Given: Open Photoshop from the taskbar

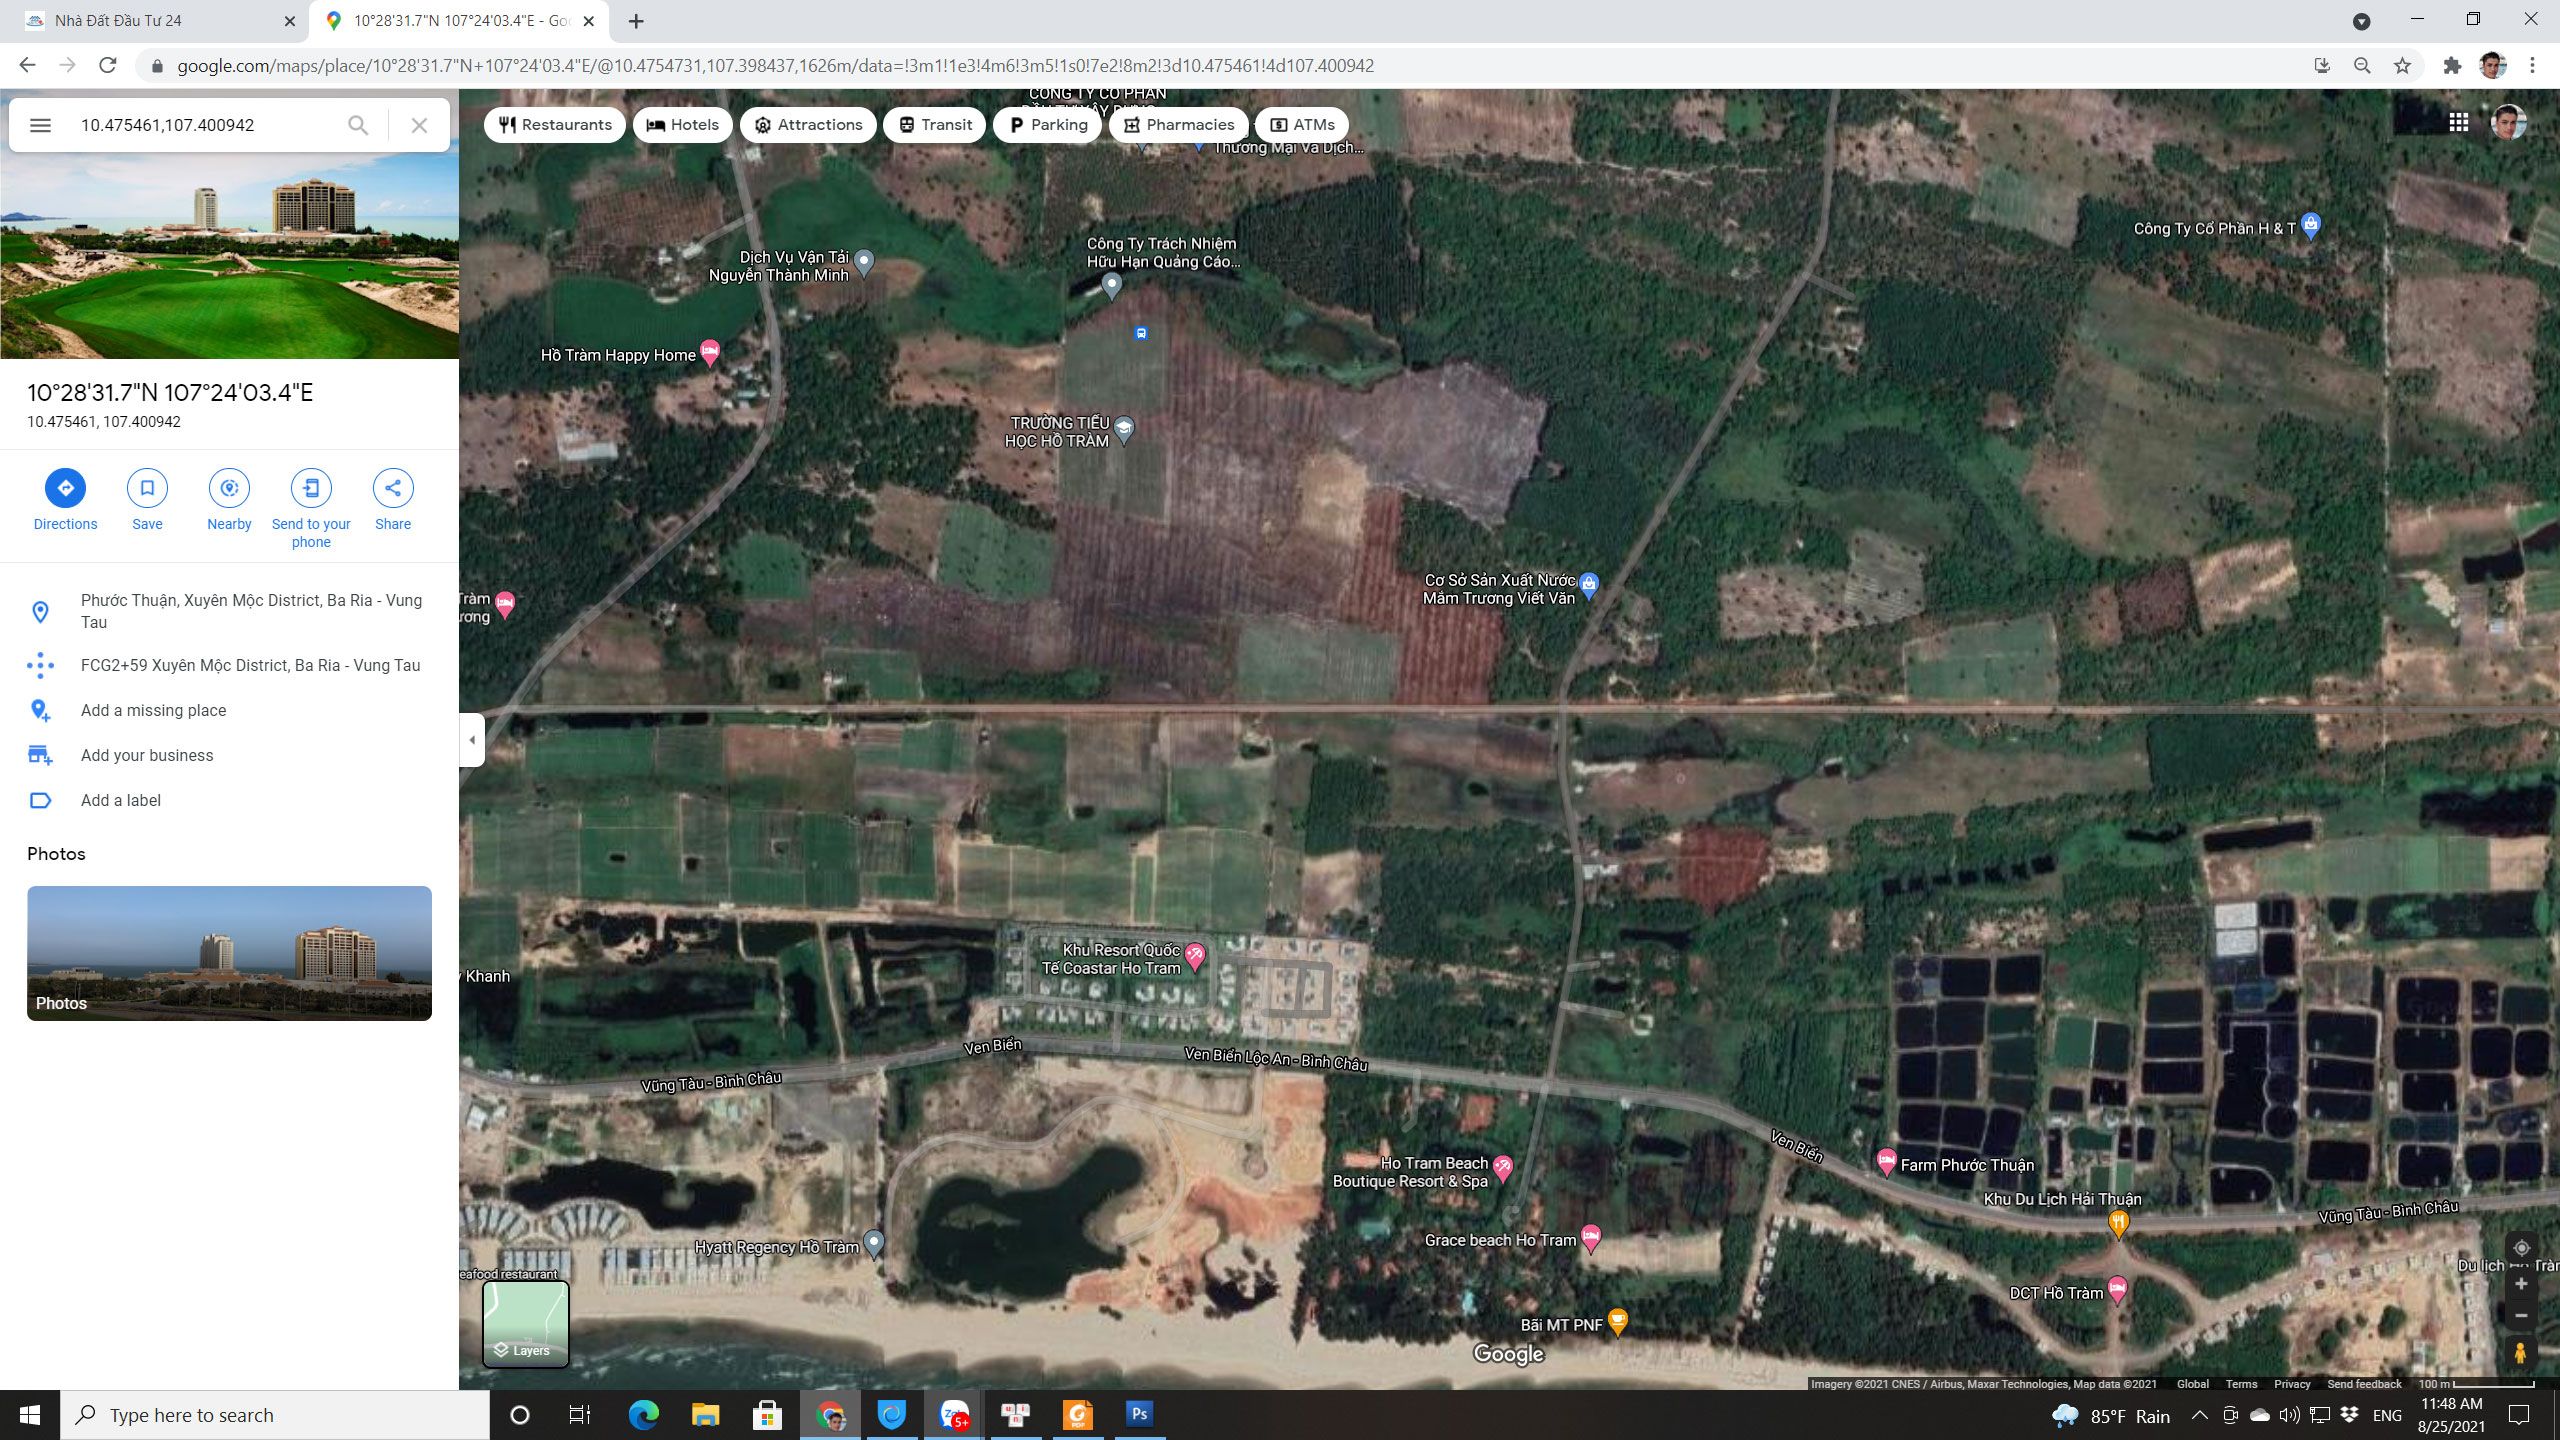Looking at the screenshot, I should coord(1139,1415).
